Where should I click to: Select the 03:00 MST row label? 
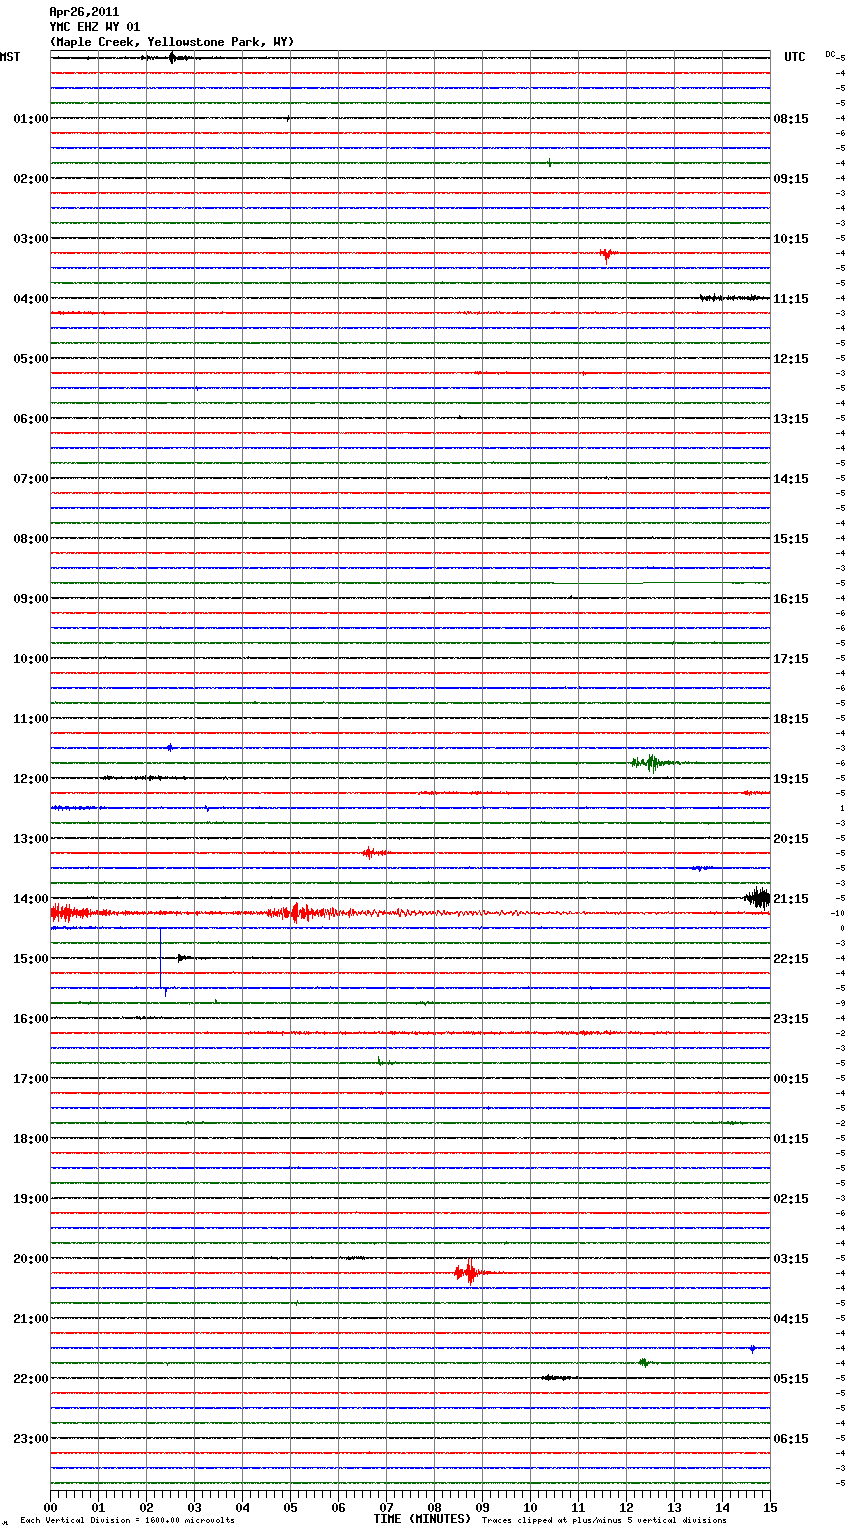pyautogui.click(x=31, y=239)
